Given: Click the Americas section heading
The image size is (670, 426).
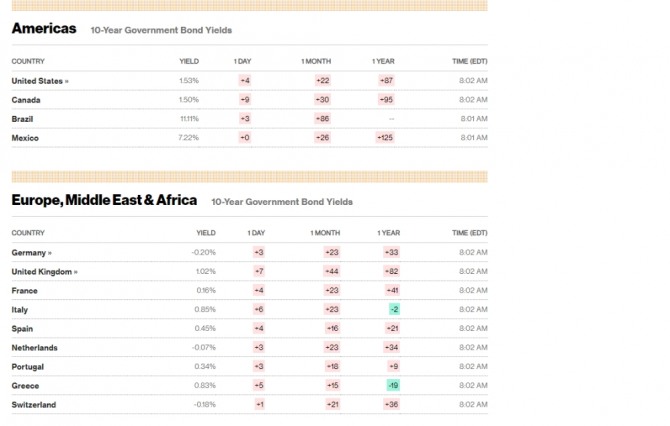Looking at the screenshot, I should 44,29.
